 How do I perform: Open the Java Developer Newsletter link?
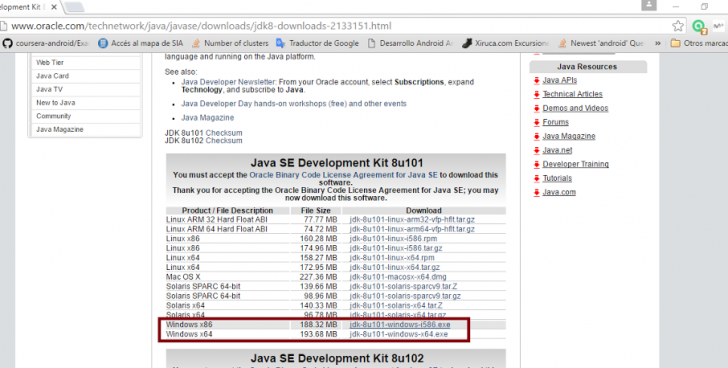(229, 82)
